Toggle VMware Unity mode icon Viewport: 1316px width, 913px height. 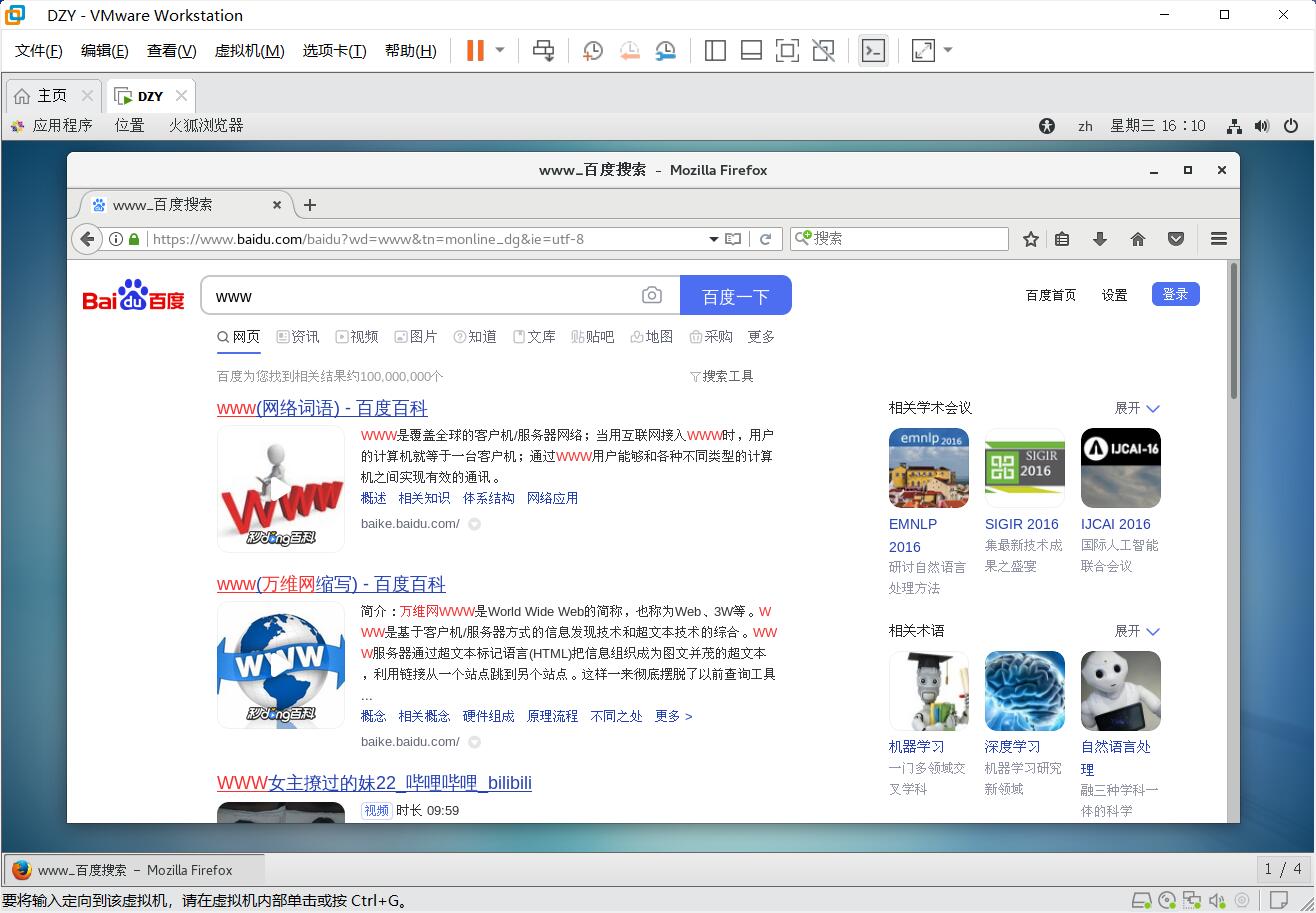pos(823,50)
